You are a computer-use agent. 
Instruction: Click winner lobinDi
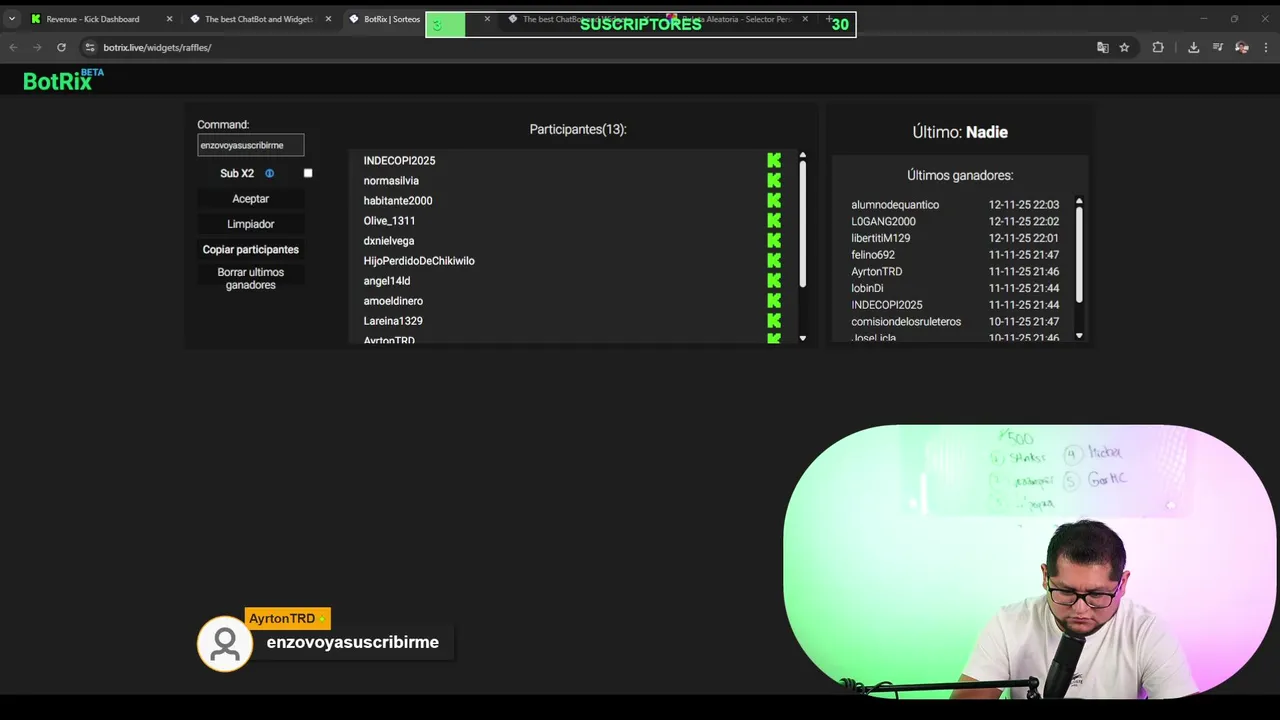867,288
